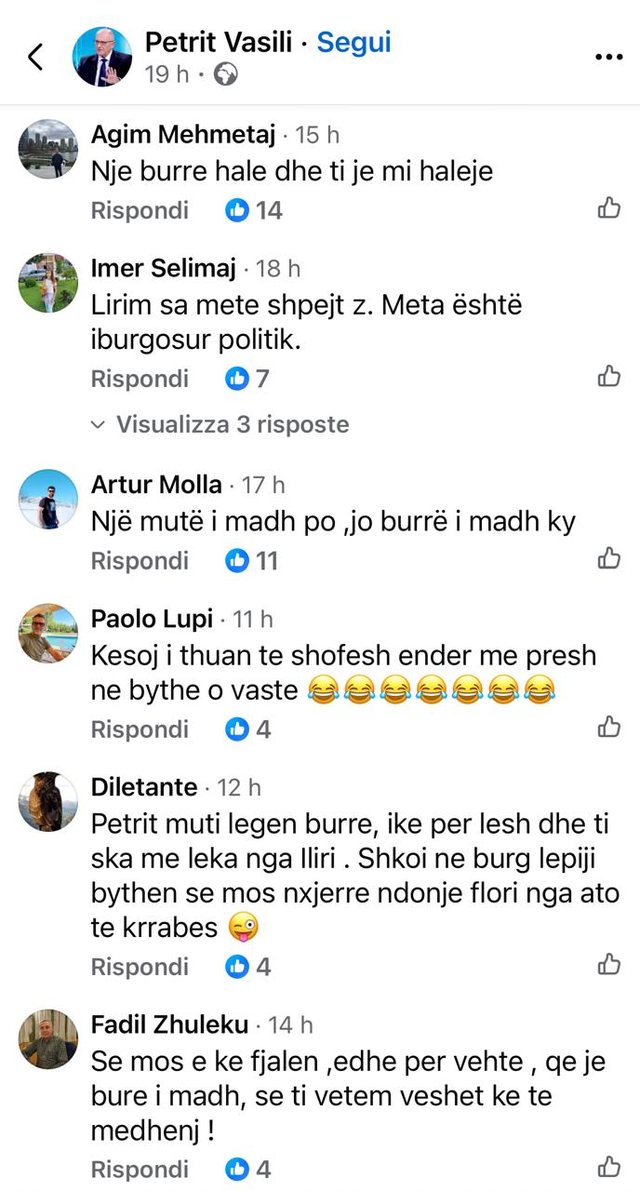Reply to Diletante's comment via Rispondi
The image size is (640, 1191).
click(139, 967)
